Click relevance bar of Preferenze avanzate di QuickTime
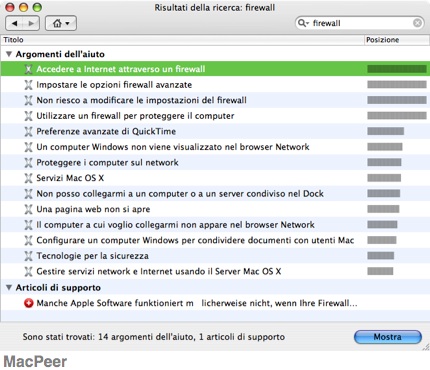The image size is (430, 370). tap(386, 131)
